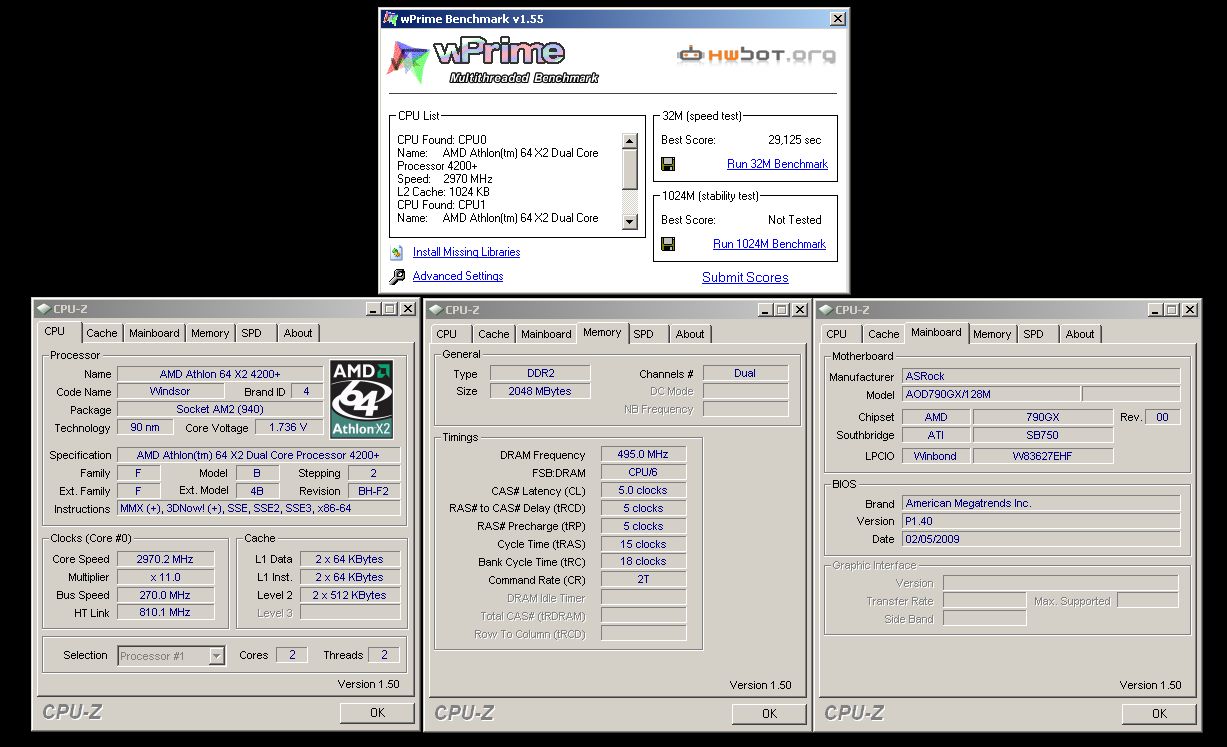Select Memory tab in Mainboard window
The image size is (1227, 747).
[992, 334]
